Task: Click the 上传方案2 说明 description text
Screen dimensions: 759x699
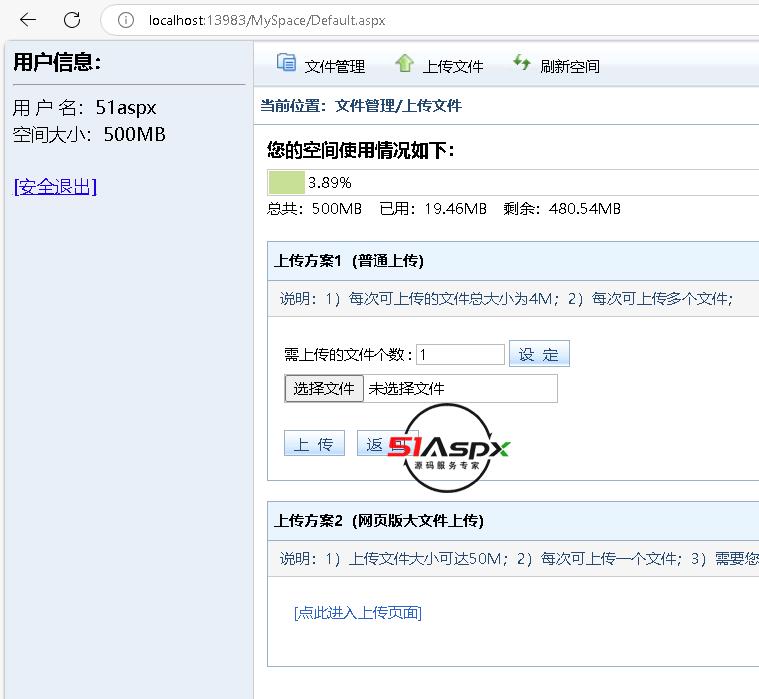Action: (x=519, y=559)
